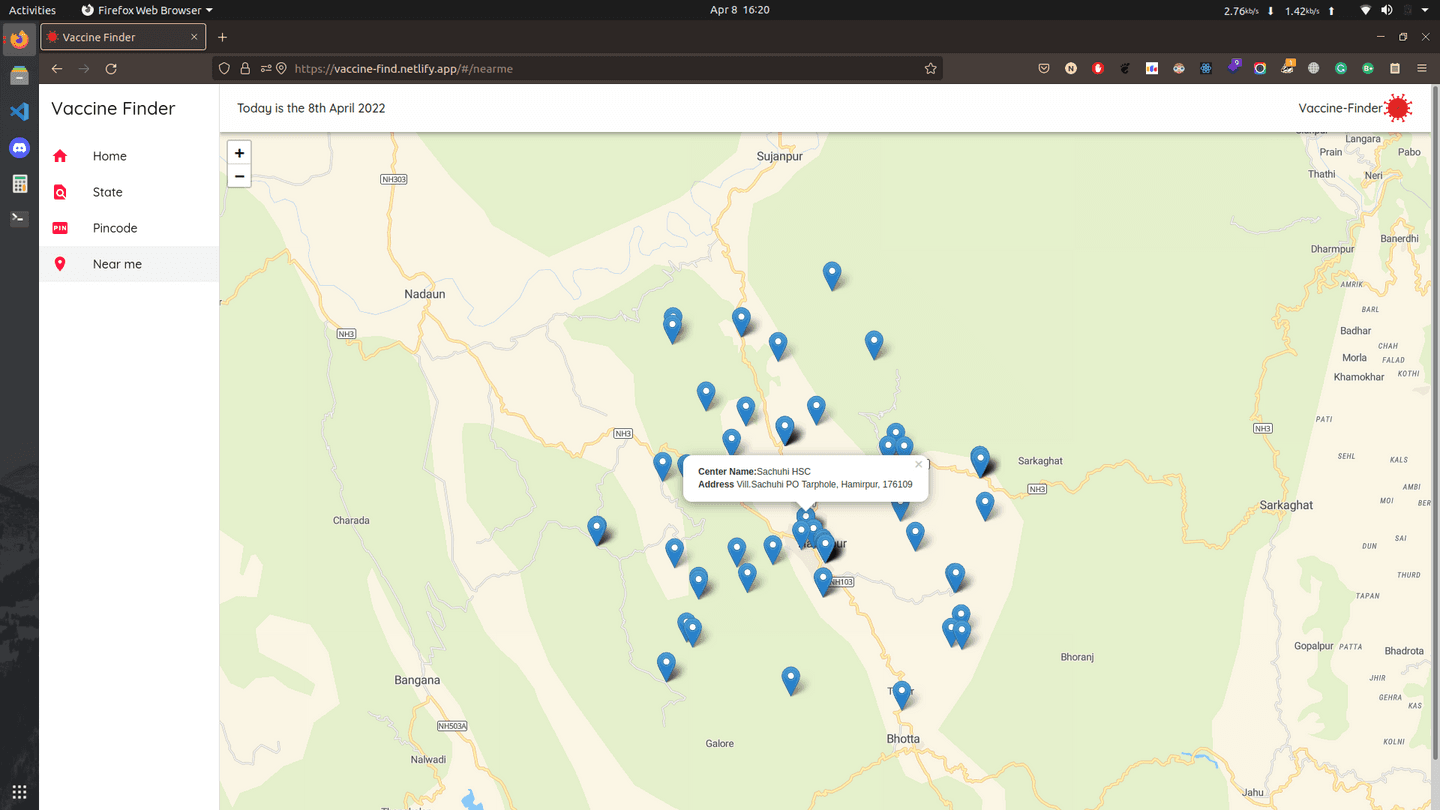Image resolution: width=1440 pixels, height=810 pixels.
Task: Open the clock and calendar panel
Action: [x=739, y=10]
